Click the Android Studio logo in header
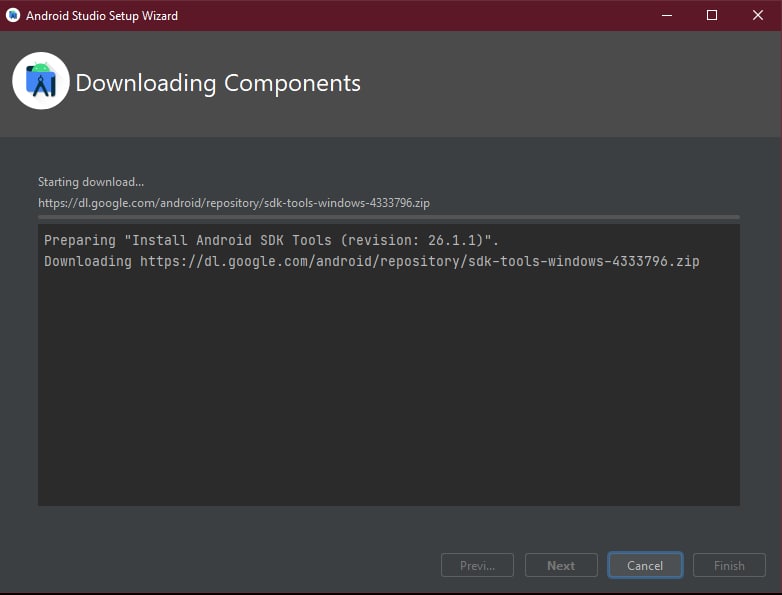 pyautogui.click(x=41, y=81)
